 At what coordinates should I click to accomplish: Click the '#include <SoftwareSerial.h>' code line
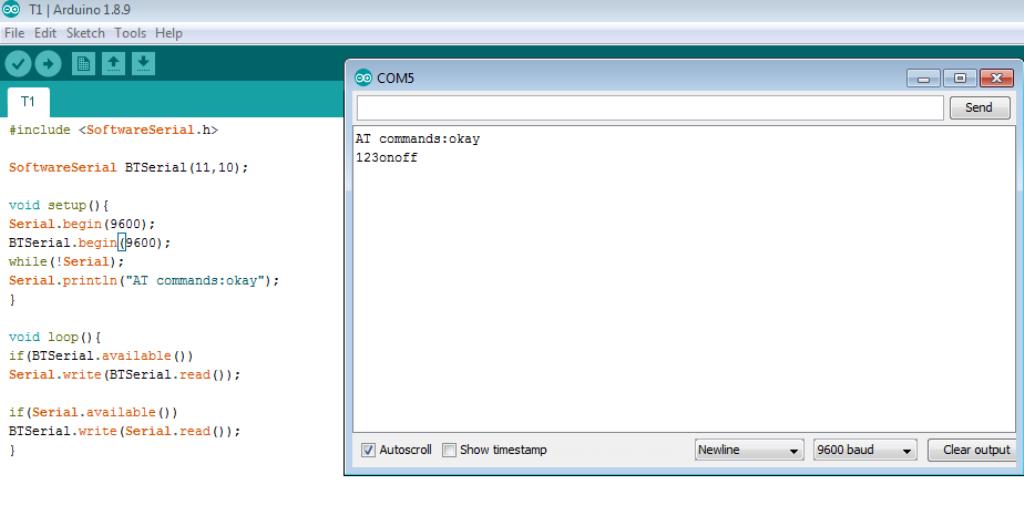pos(113,130)
